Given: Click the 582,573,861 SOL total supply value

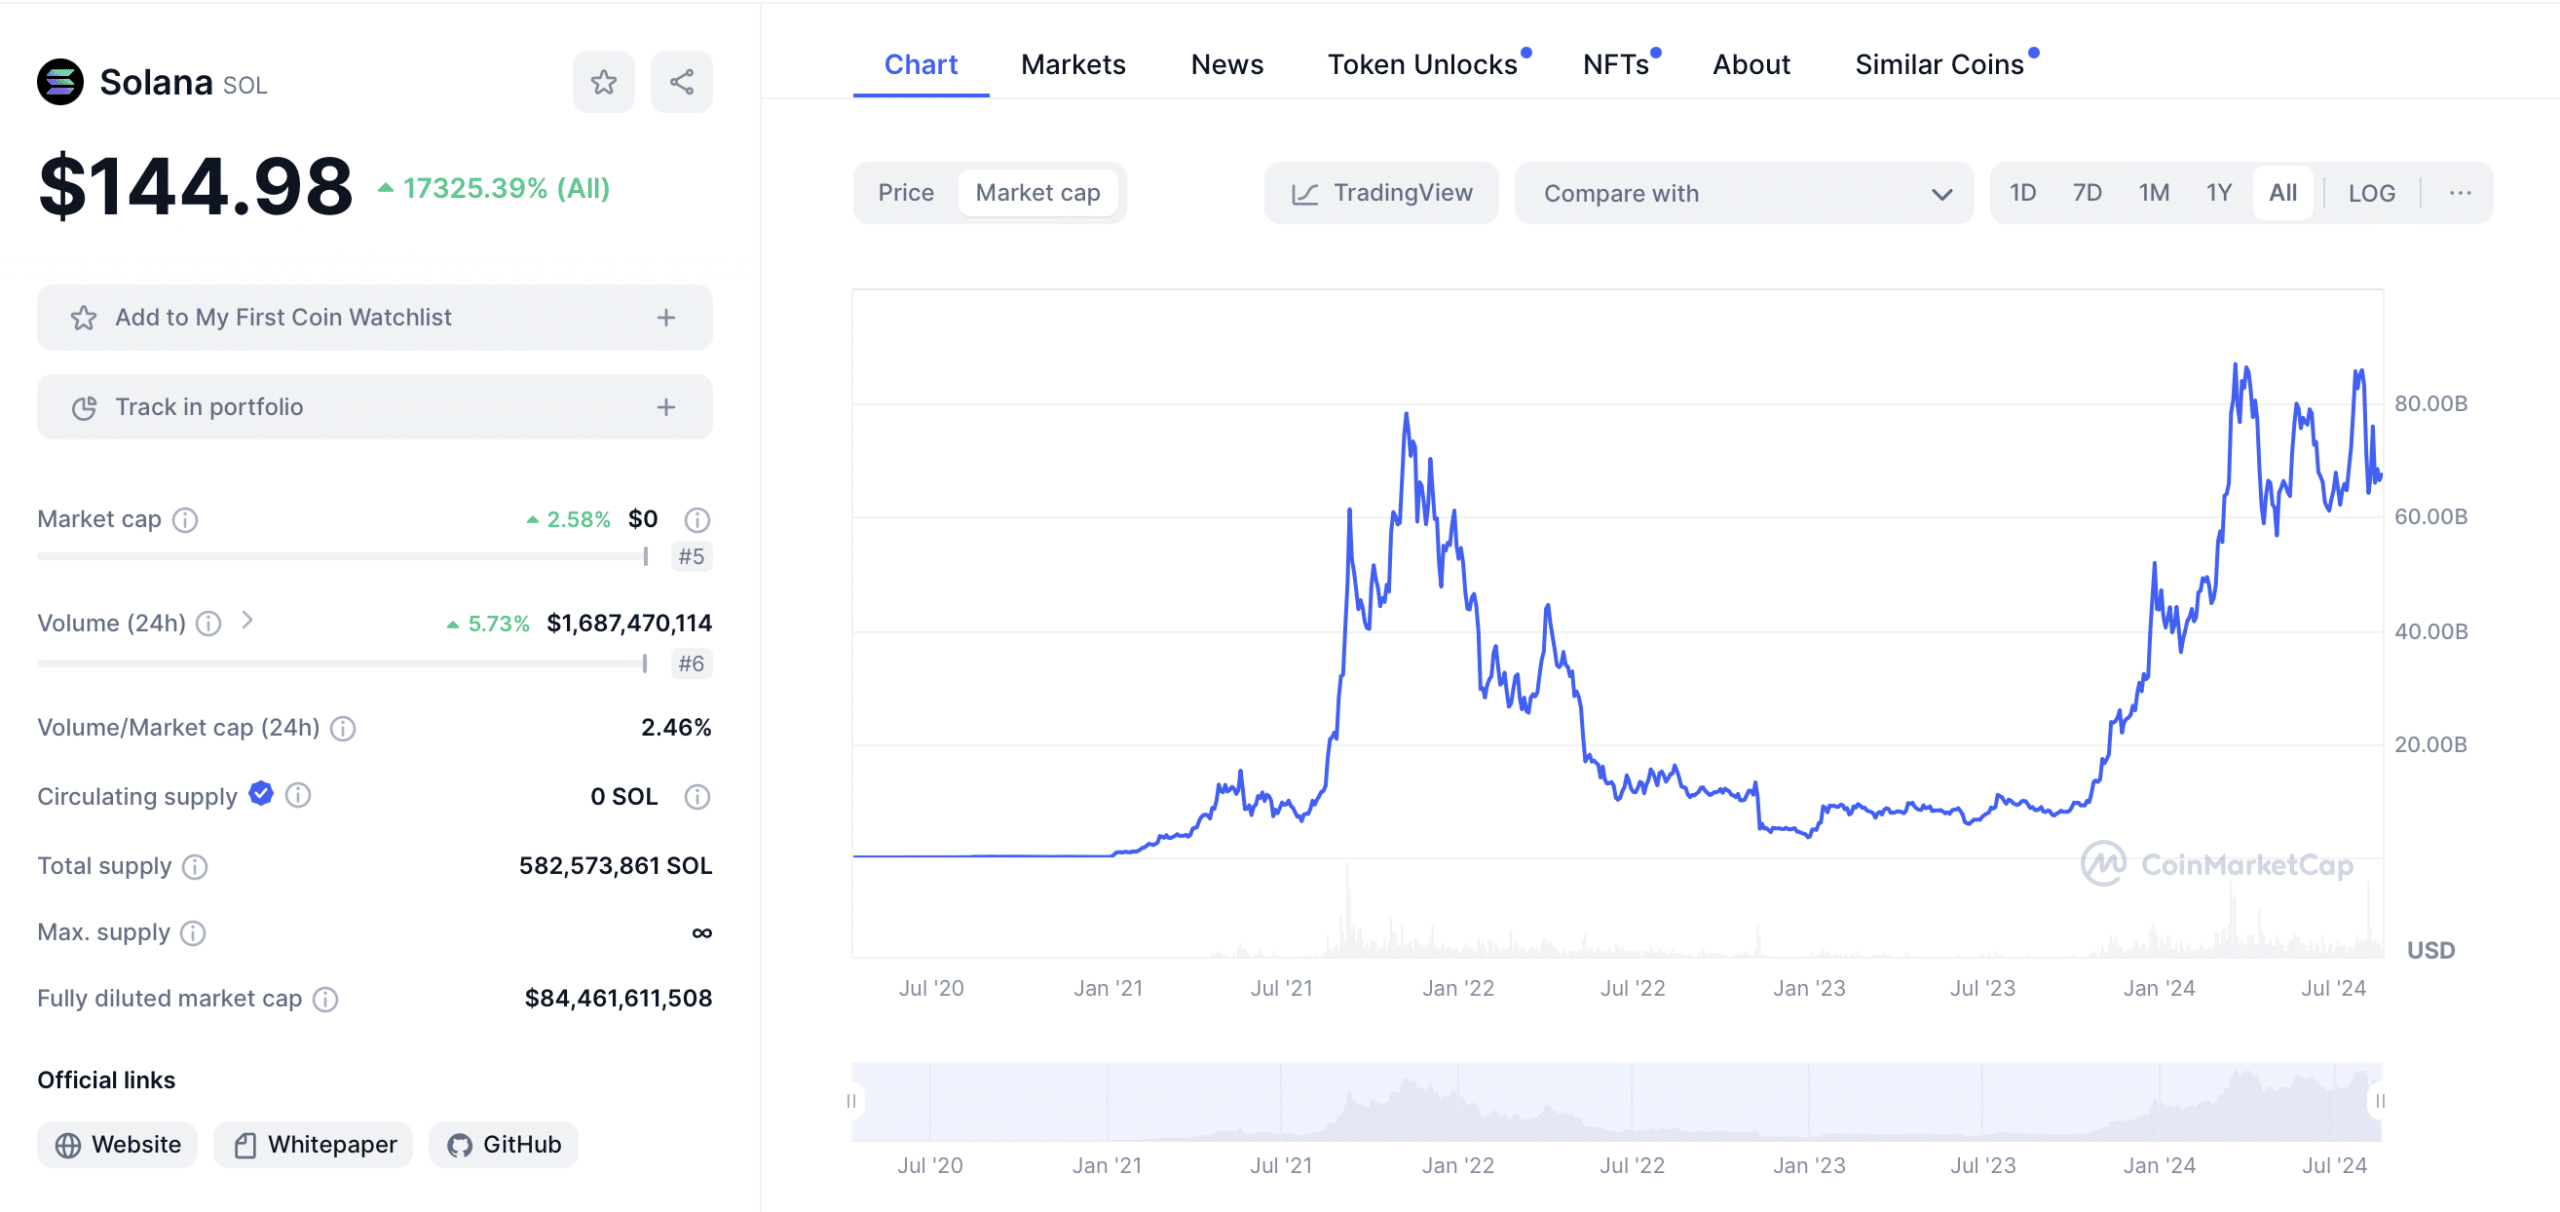Looking at the screenshot, I should 615,866.
